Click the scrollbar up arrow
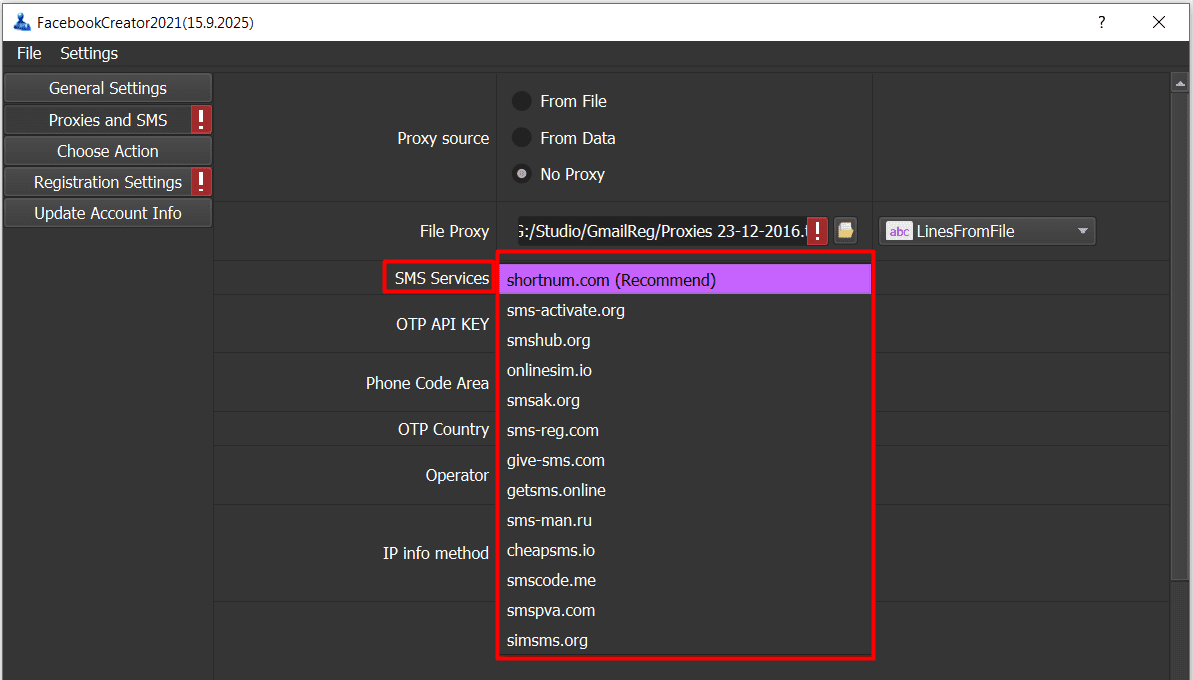 tap(1180, 83)
